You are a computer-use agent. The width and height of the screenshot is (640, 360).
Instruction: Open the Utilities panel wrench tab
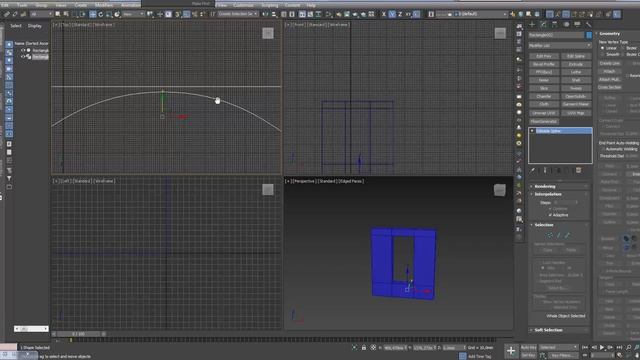pyautogui.click(x=588, y=24)
